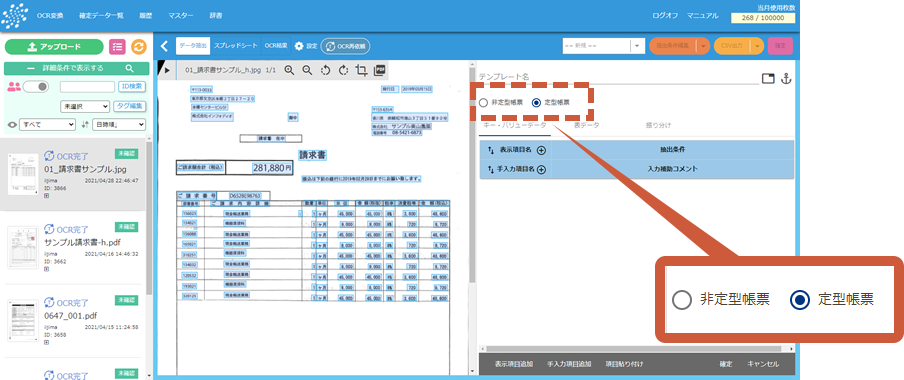Click the orange refresh icon
Image resolution: width=904 pixels, height=380 pixels.
tap(139, 47)
